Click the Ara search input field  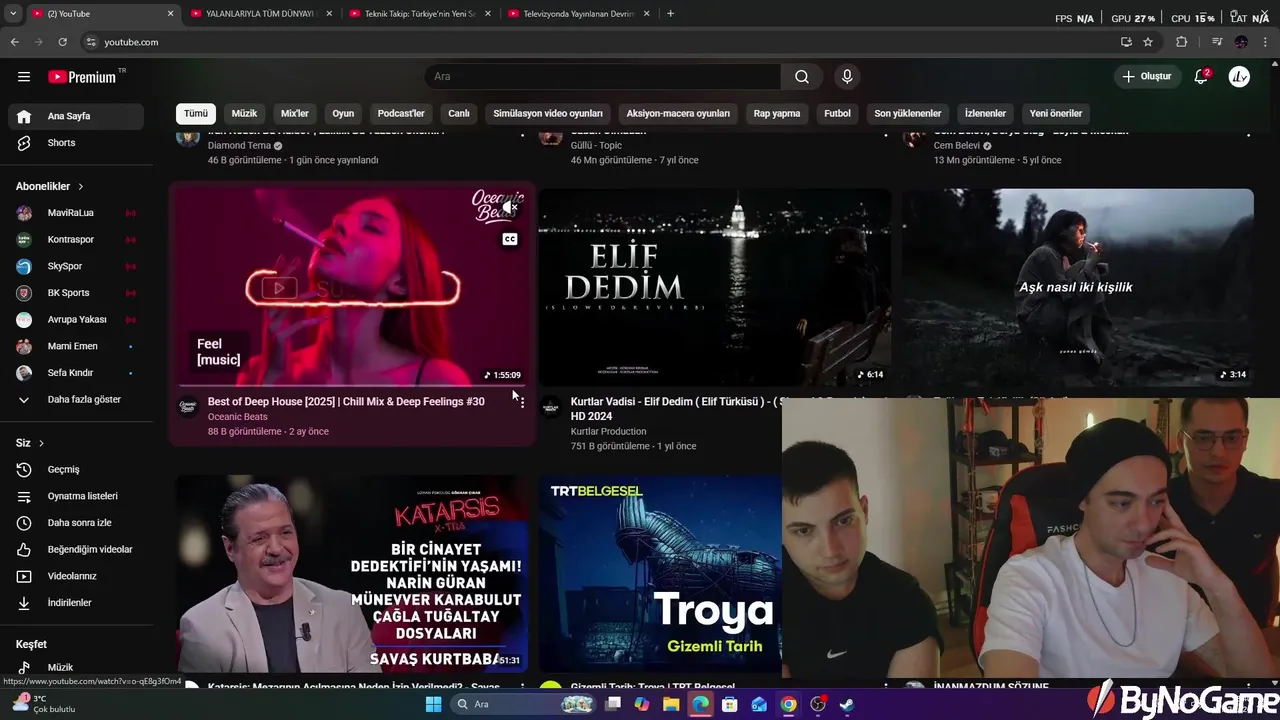(603, 77)
